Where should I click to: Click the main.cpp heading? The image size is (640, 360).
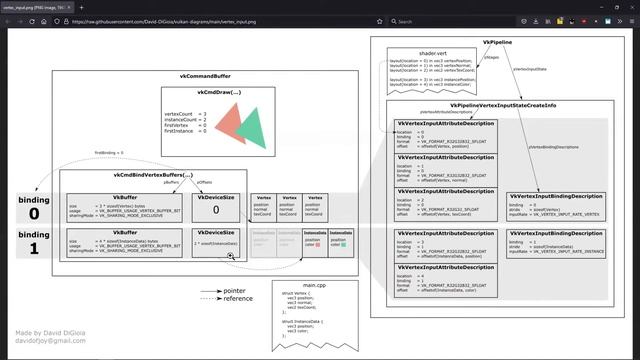click(x=314, y=285)
